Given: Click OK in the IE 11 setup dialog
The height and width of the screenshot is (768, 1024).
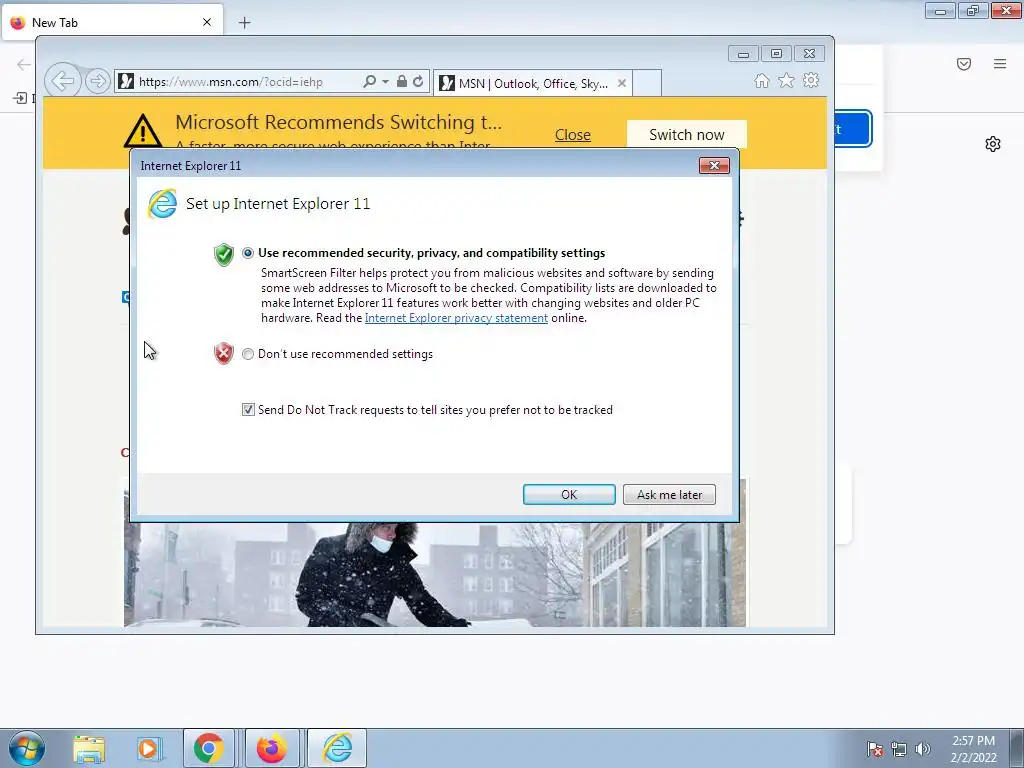Looking at the screenshot, I should (569, 494).
